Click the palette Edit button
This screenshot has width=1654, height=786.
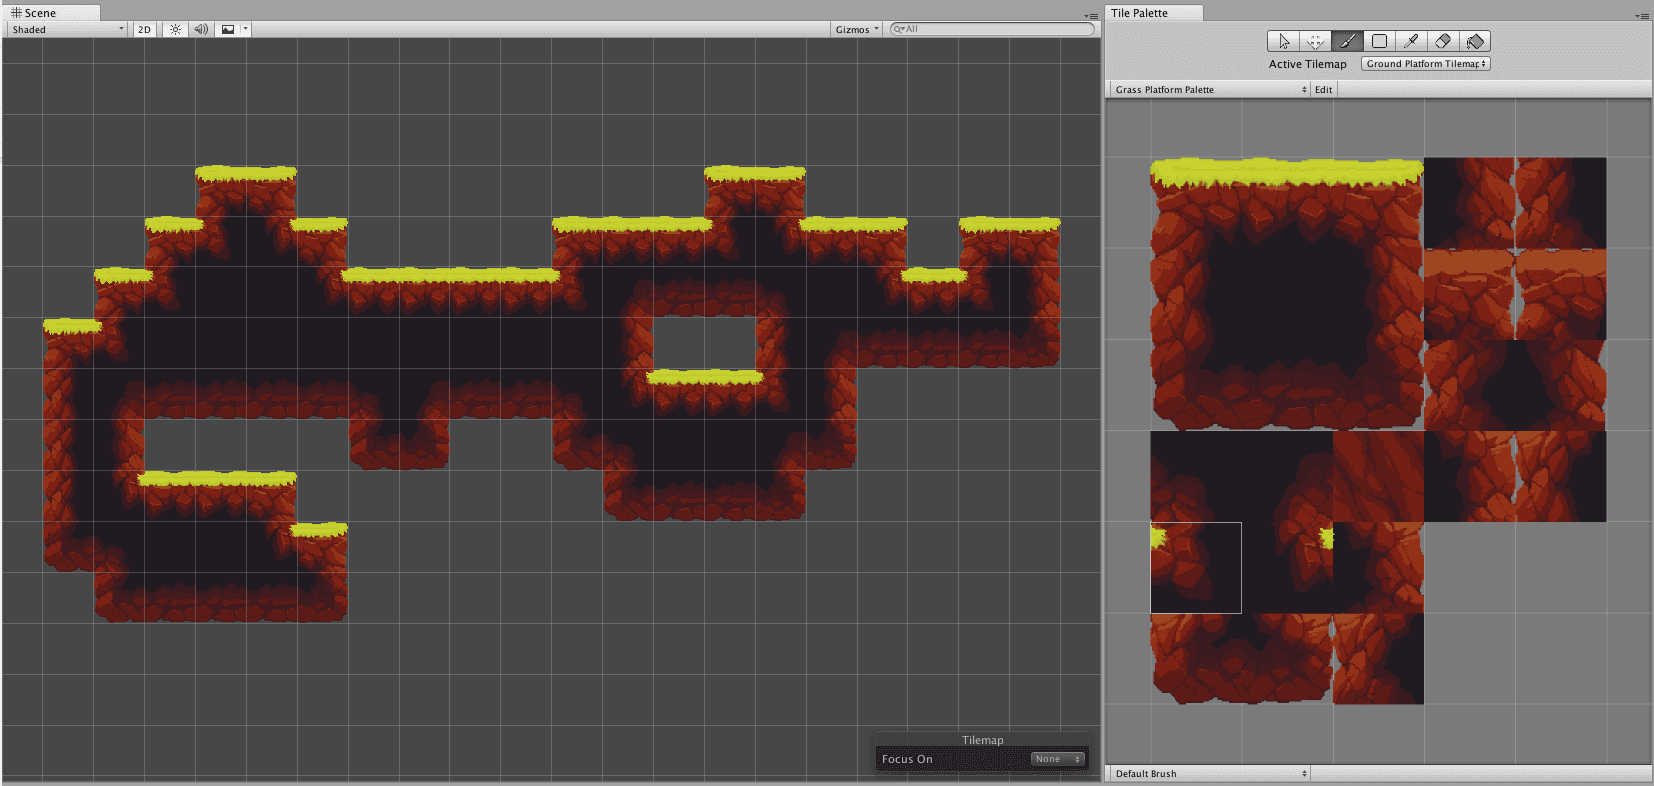(x=1323, y=90)
